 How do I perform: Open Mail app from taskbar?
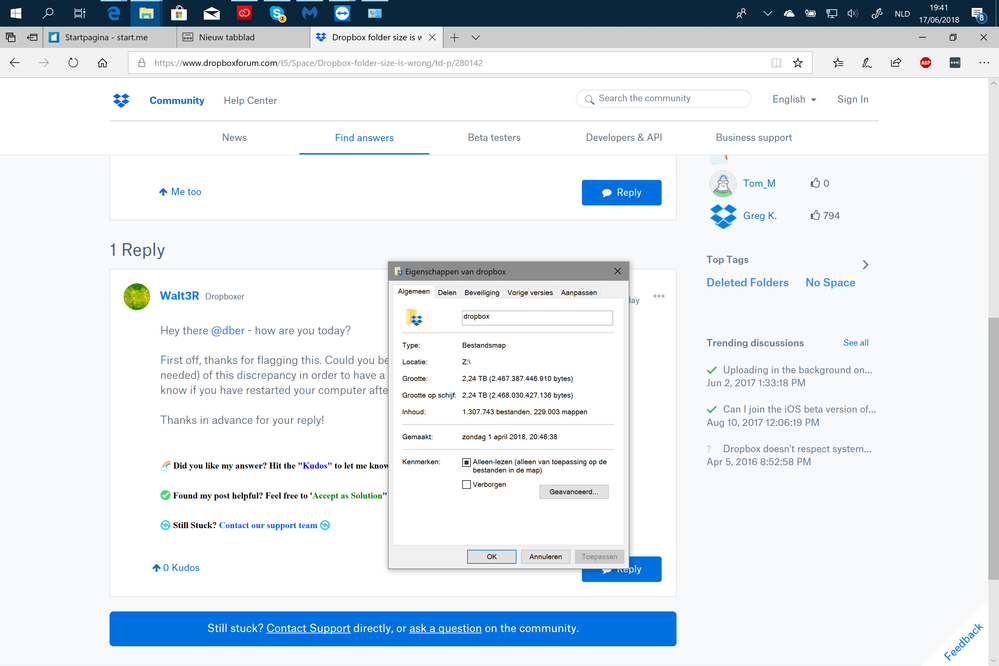point(212,13)
